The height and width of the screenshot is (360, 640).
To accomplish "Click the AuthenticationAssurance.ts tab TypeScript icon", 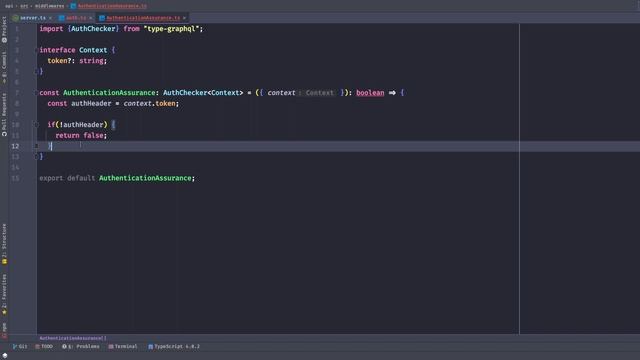I will 102,18.
